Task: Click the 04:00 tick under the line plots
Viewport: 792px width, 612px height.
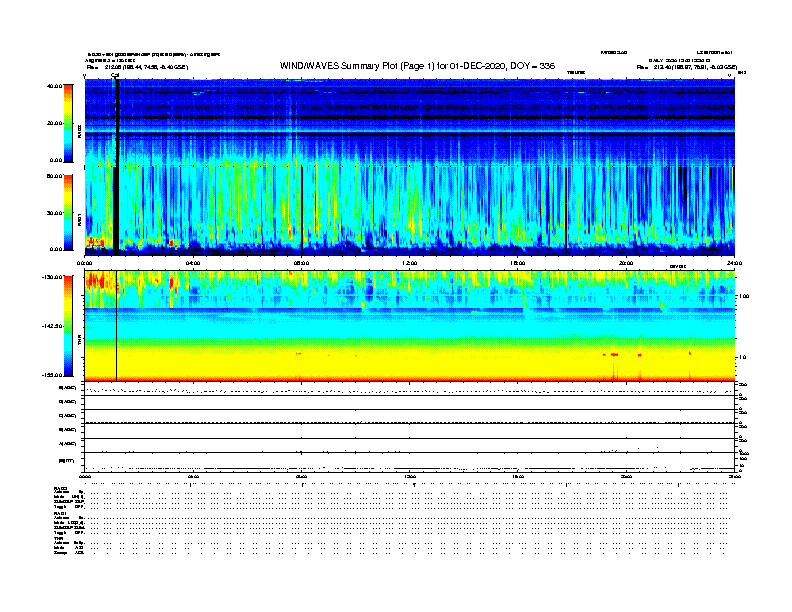Action: [193, 476]
